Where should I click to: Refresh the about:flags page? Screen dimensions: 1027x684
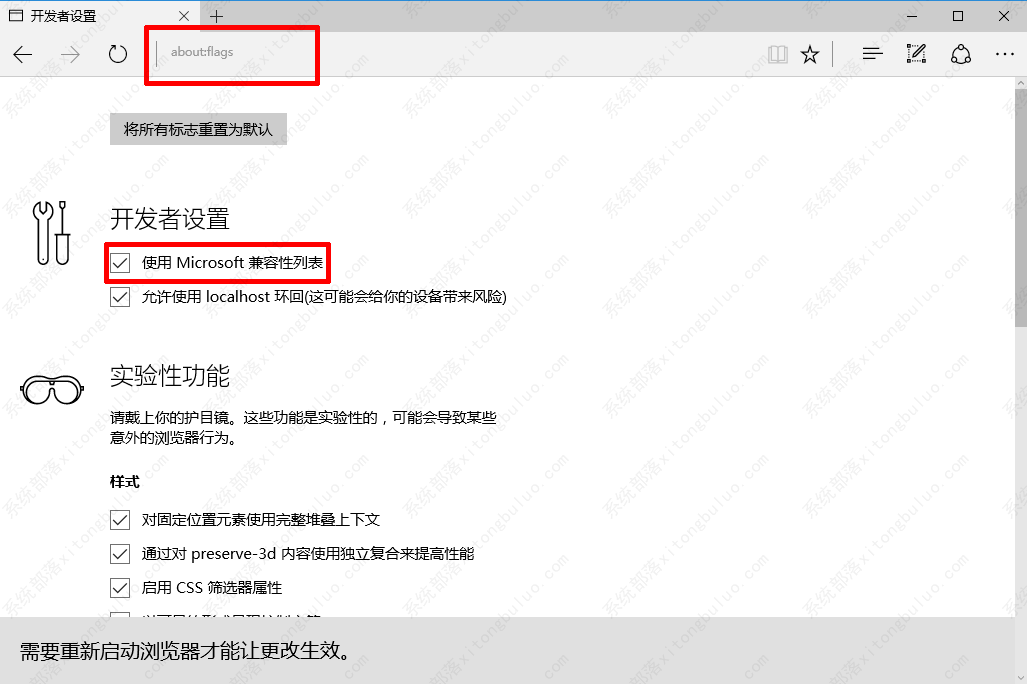coord(117,54)
